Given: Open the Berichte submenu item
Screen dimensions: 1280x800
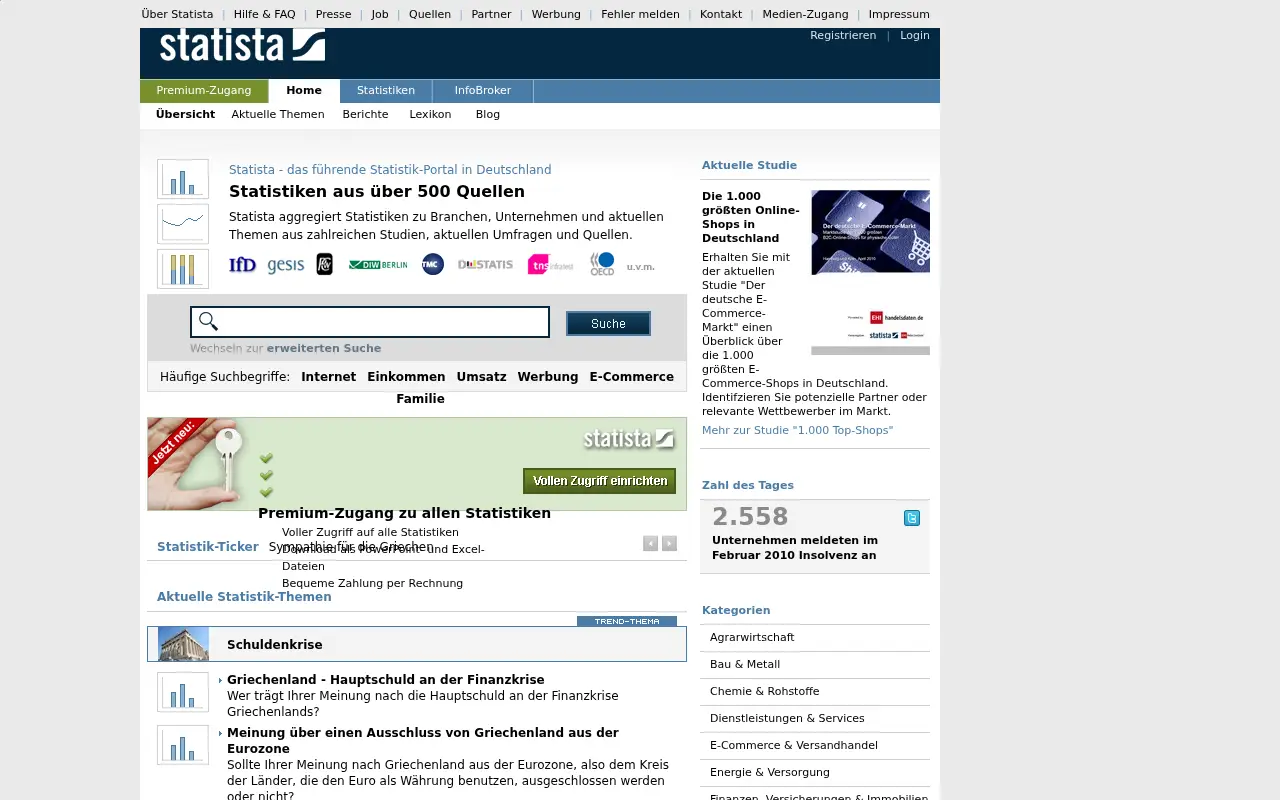Looking at the screenshot, I should (366, 114).
